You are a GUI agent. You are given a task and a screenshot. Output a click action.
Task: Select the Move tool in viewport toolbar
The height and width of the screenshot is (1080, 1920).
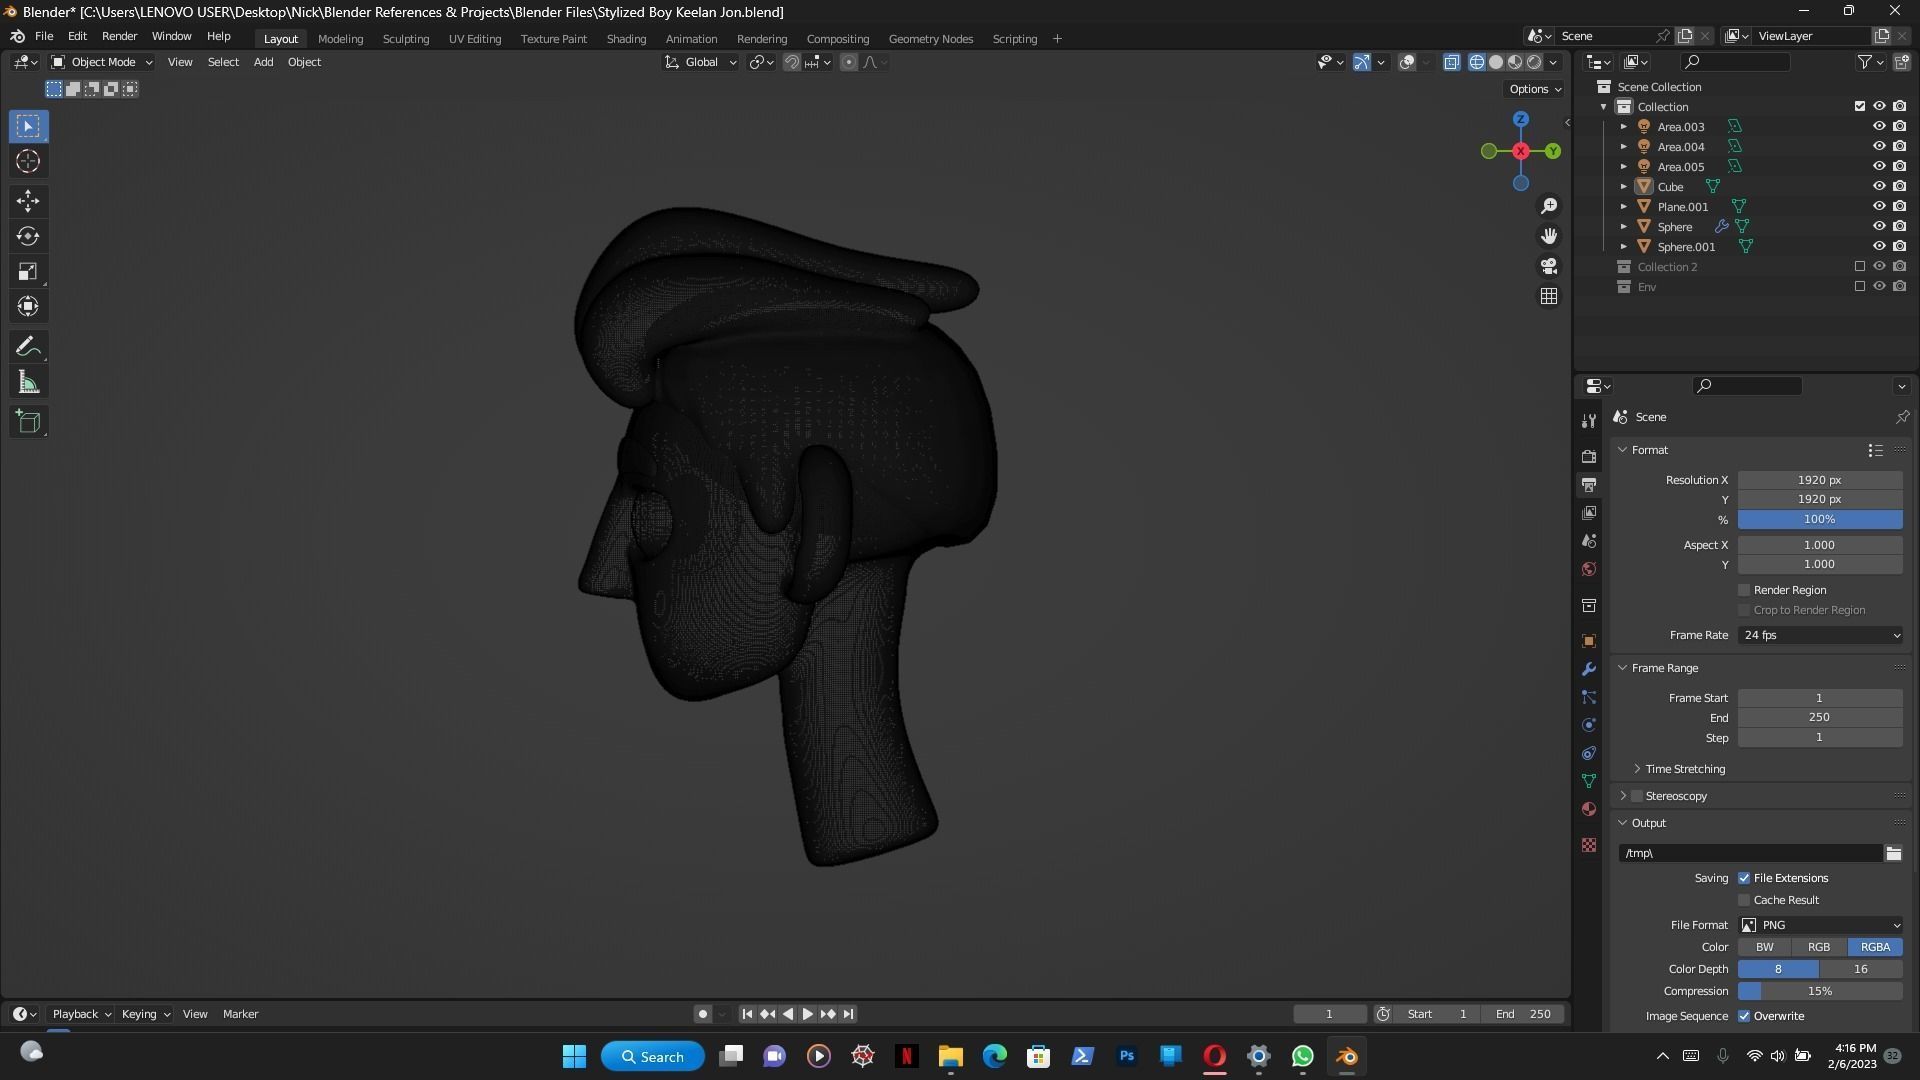28,201
